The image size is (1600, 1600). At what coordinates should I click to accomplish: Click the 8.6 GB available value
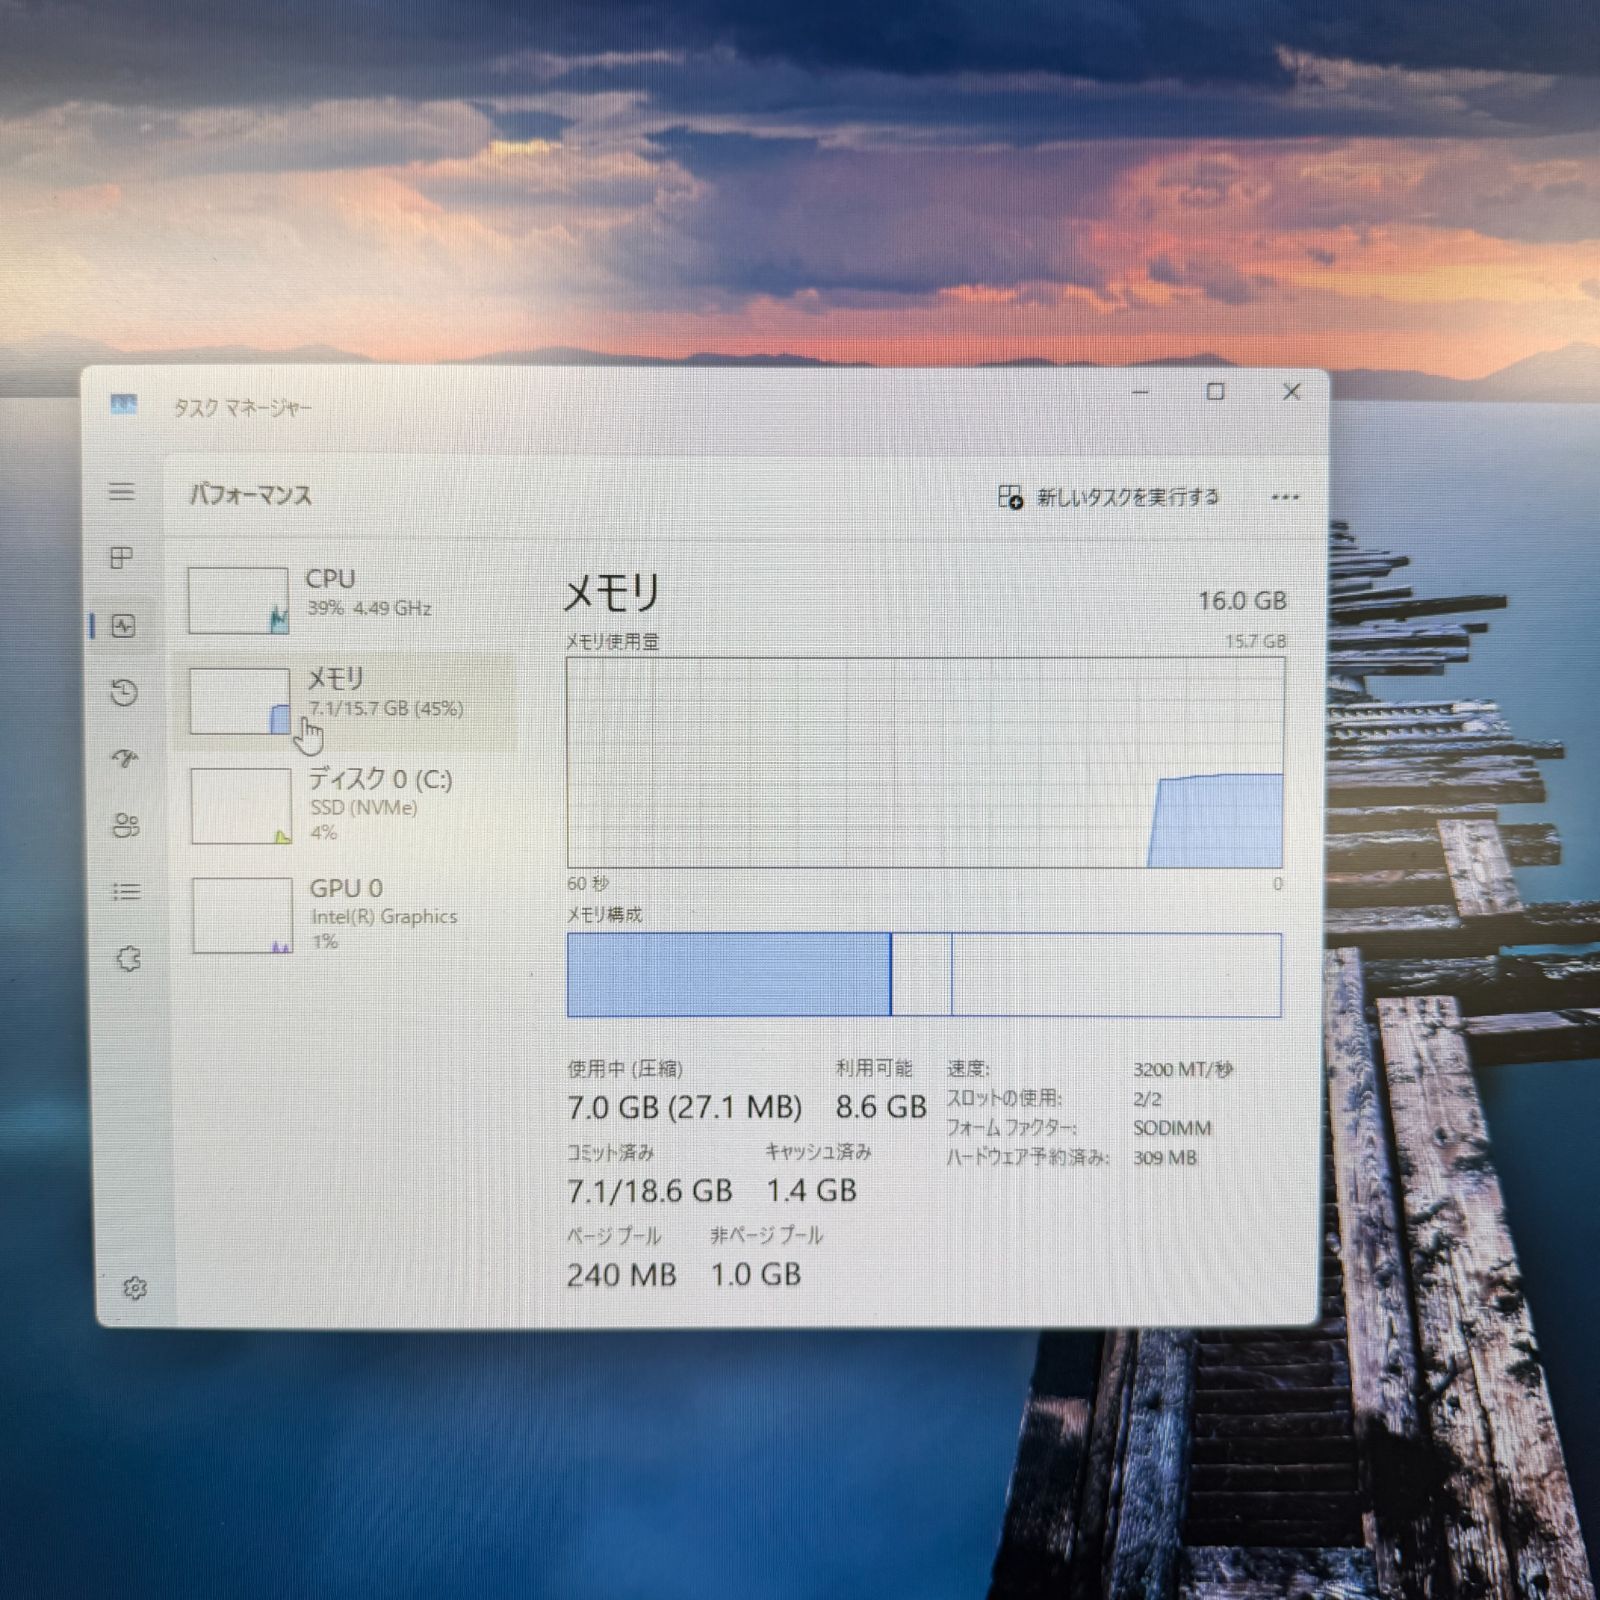click(881, 1107)
